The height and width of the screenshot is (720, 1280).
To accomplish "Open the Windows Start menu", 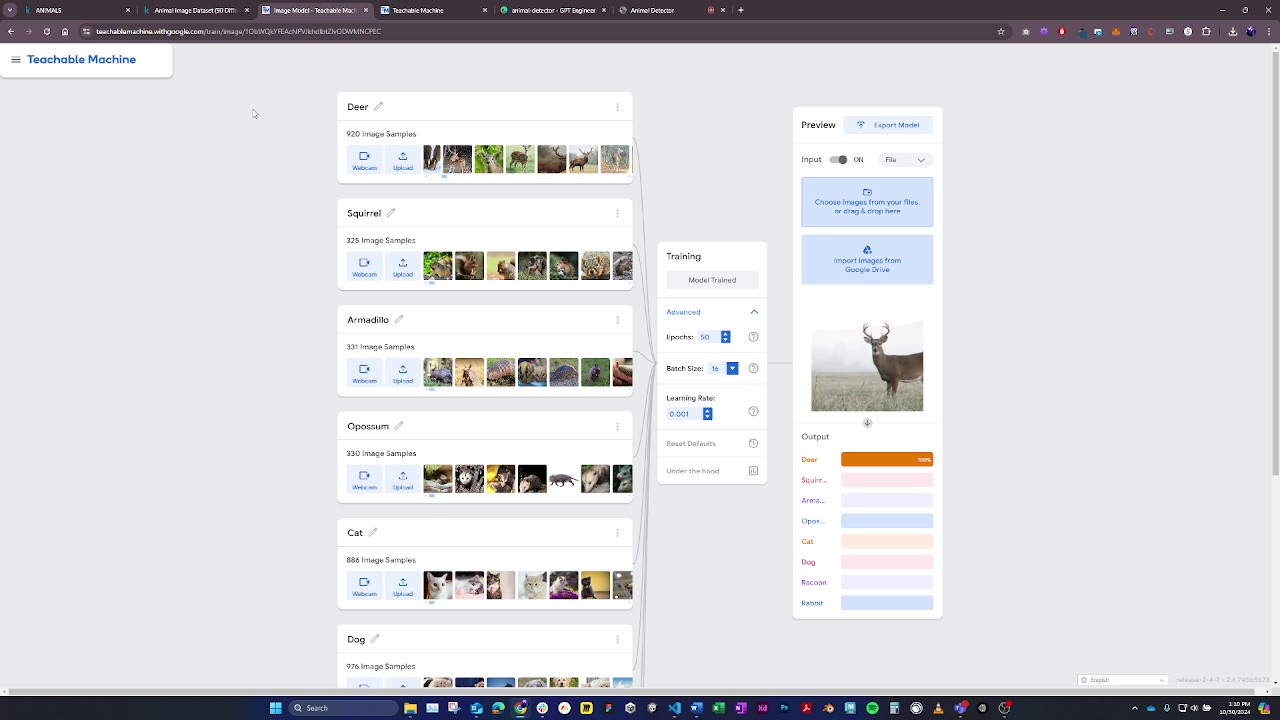I will [276, 708].
